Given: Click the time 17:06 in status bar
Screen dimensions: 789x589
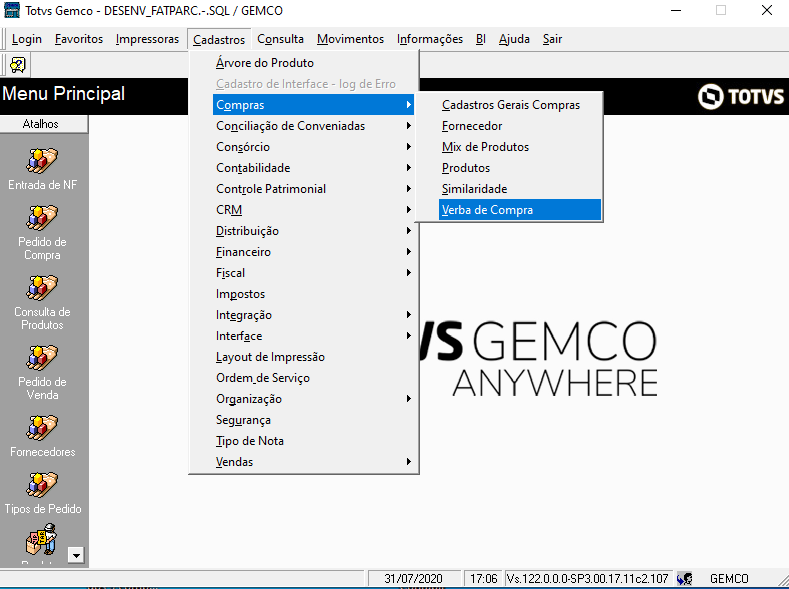Looking at the screenshot, I should (x=483, y=578).
